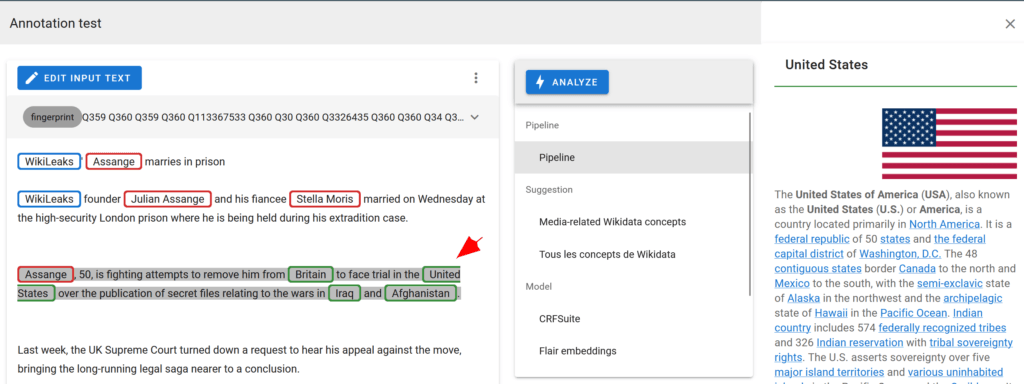Click the Suggestion section label

(x=549, y=189)
